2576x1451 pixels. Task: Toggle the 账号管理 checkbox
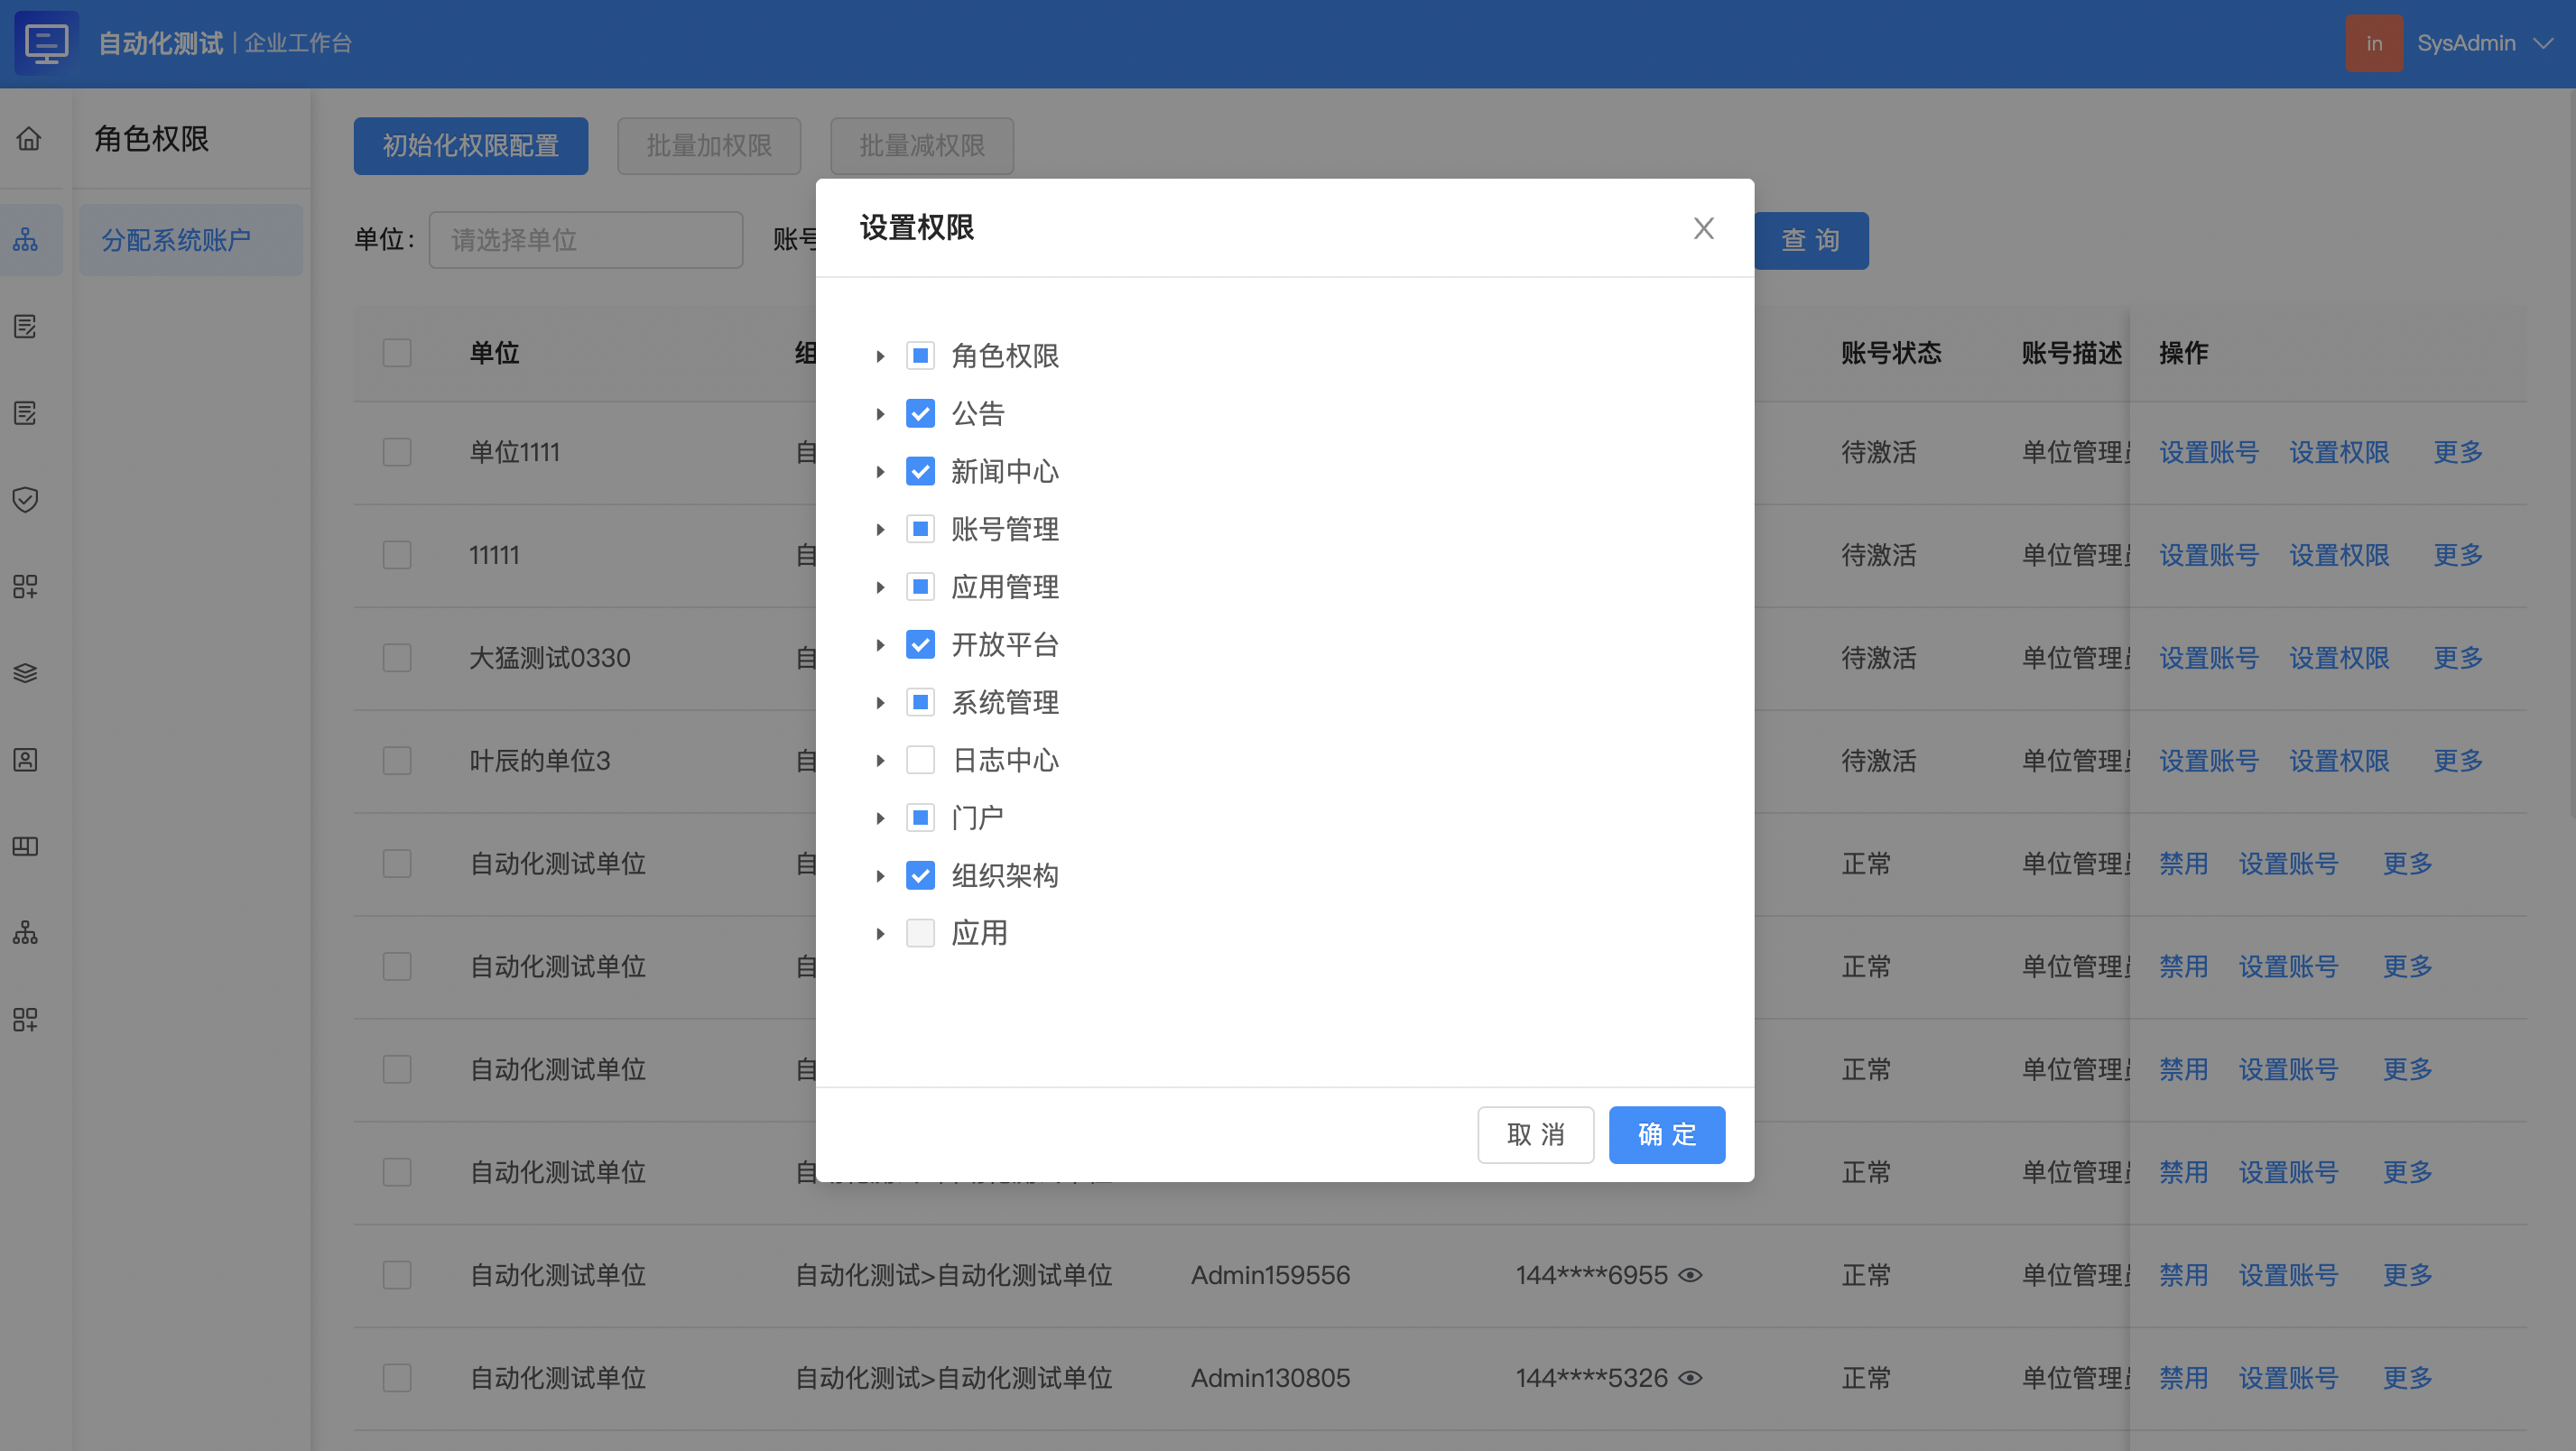pos(920,529)
